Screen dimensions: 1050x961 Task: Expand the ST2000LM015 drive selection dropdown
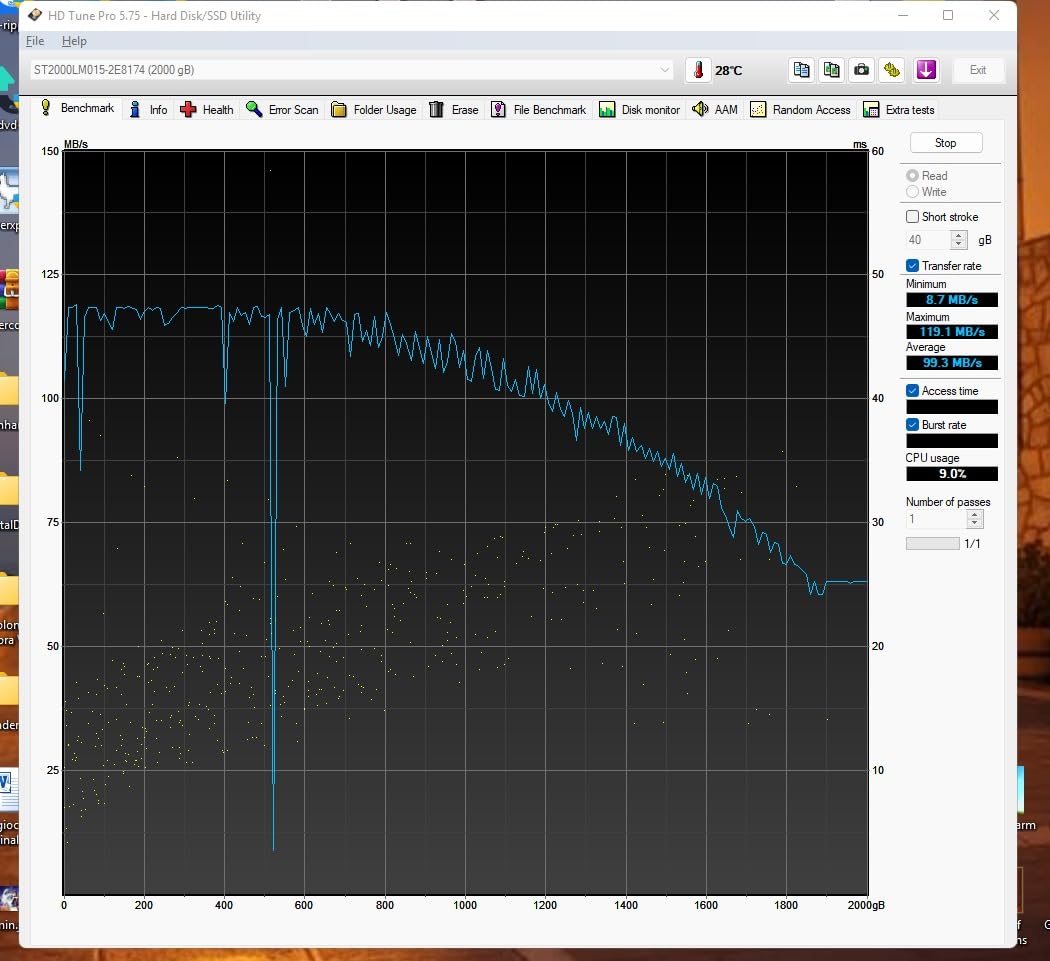tap(664, 70)
